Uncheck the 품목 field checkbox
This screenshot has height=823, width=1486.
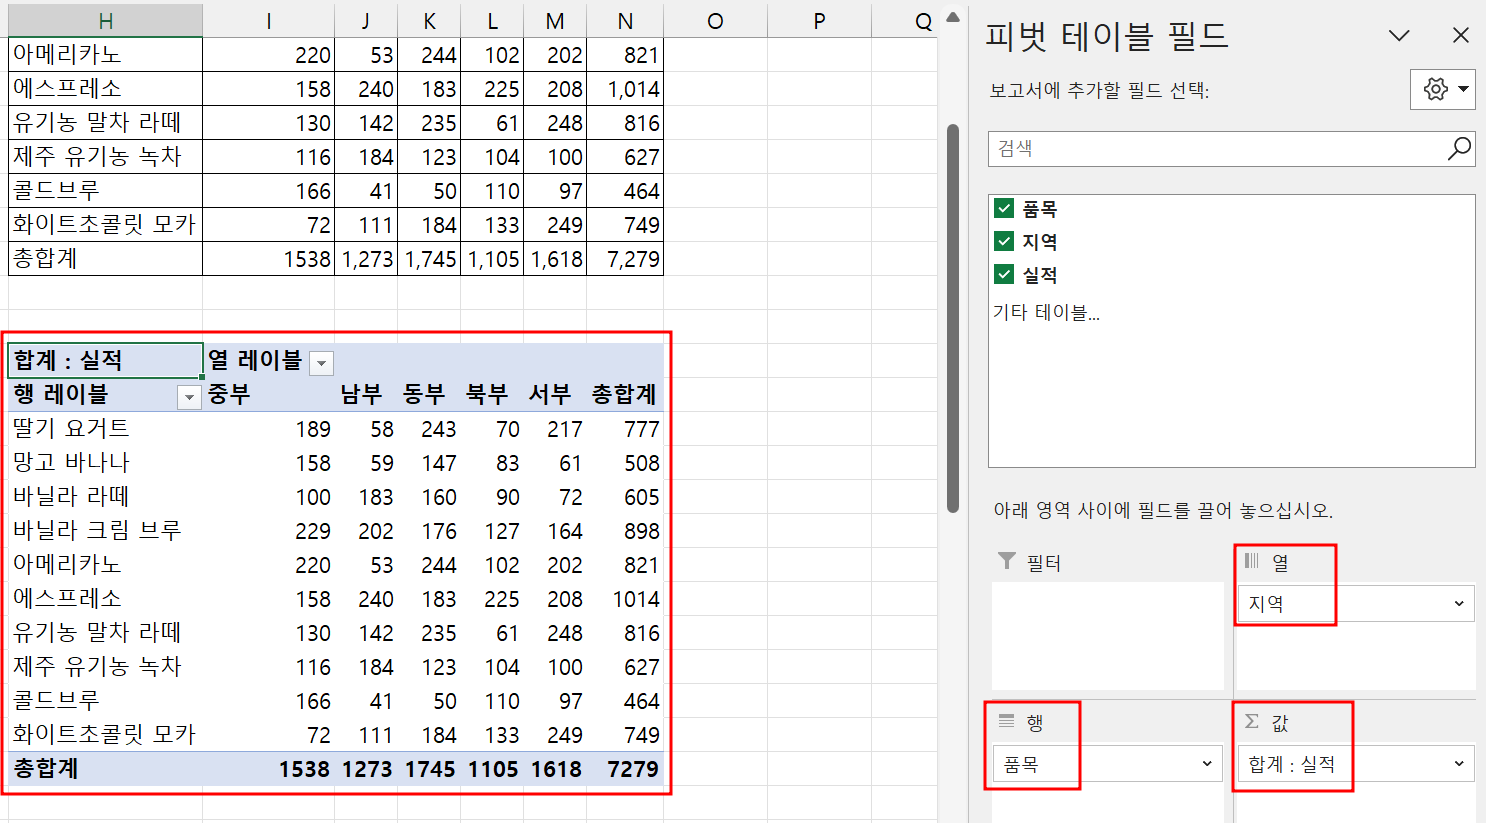[1004, 208]
